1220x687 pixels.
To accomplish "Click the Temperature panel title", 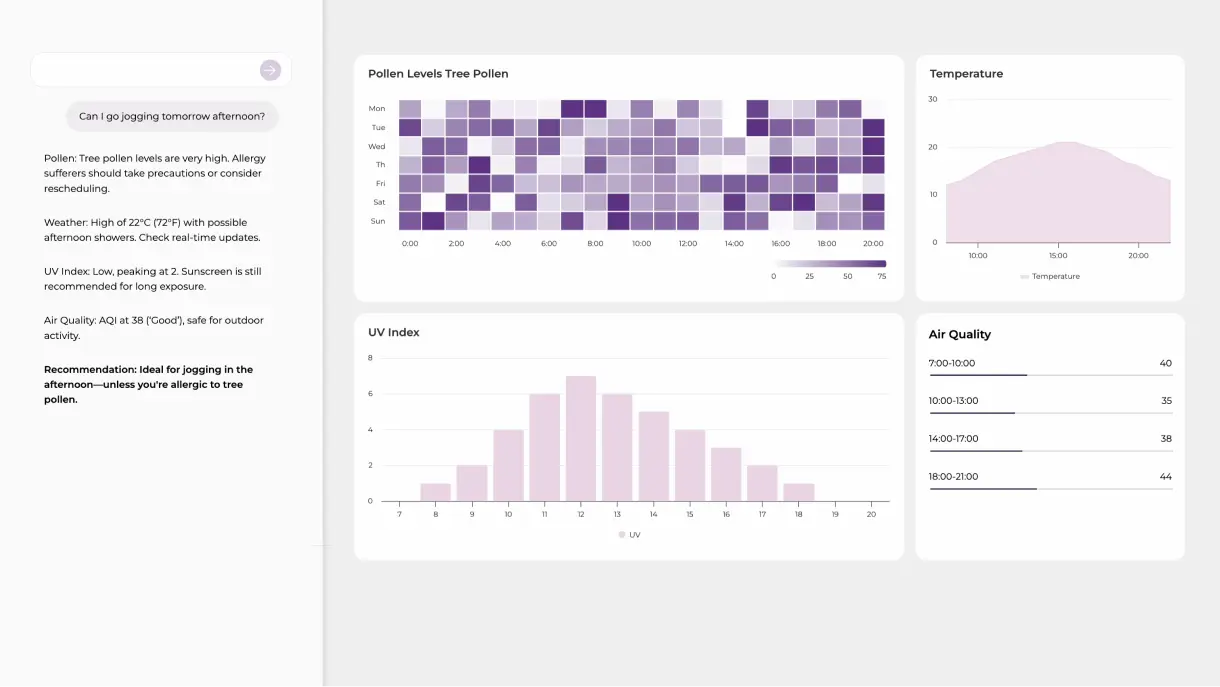I will (965, 73).
